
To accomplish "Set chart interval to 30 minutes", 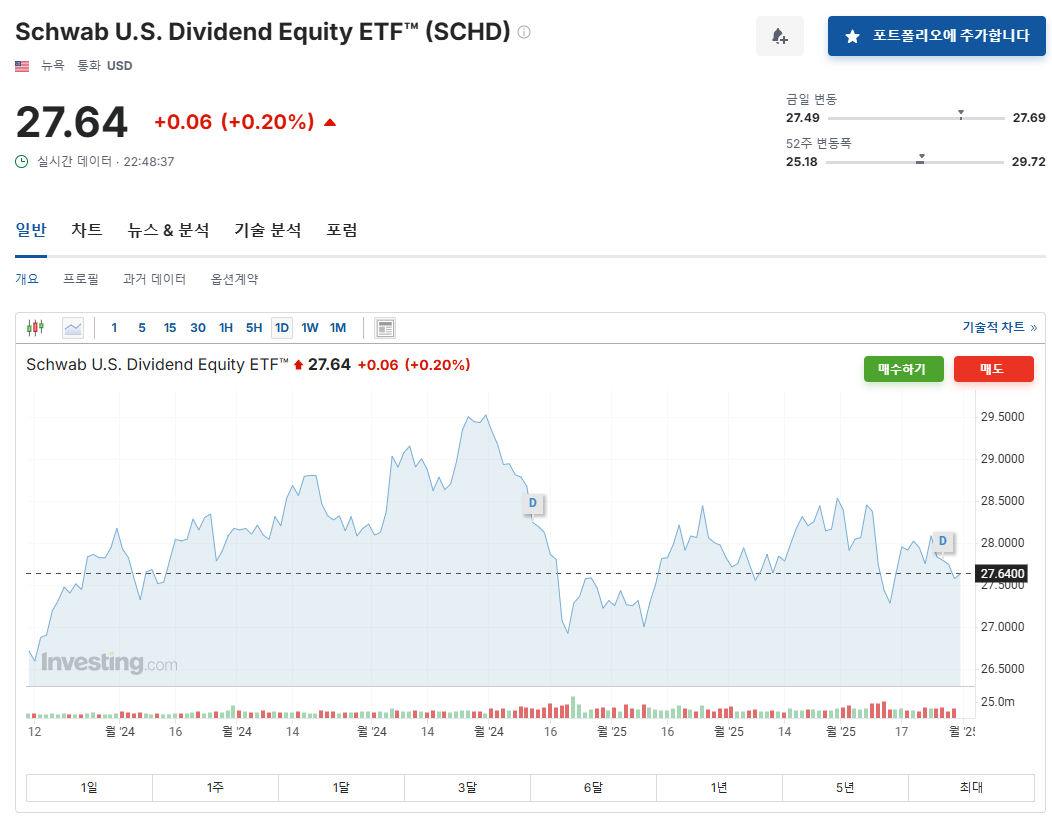I will pos(198,327).
